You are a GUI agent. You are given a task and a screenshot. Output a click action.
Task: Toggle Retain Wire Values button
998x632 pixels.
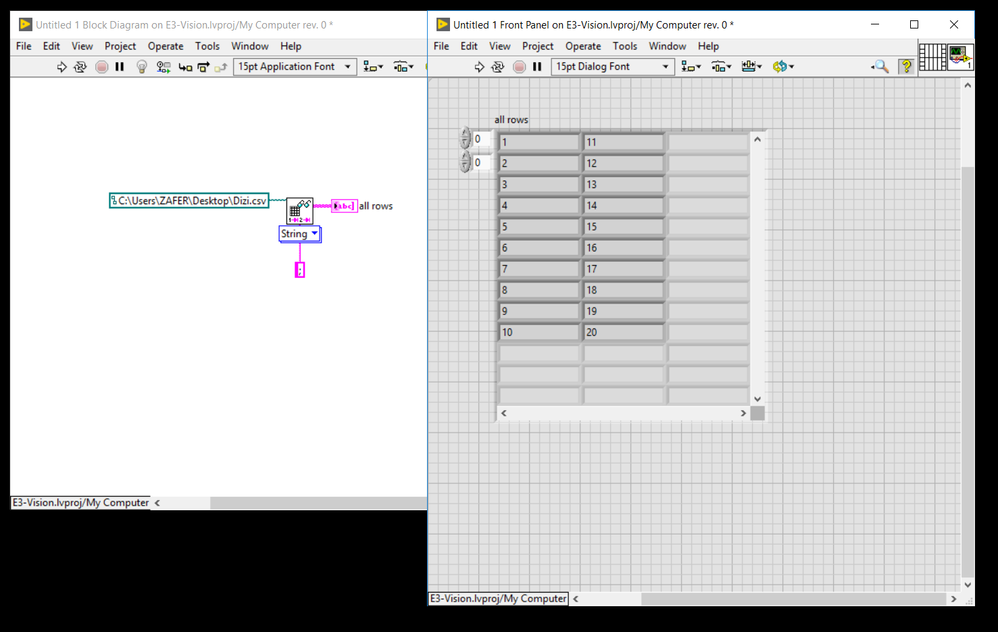click(164, 67)
